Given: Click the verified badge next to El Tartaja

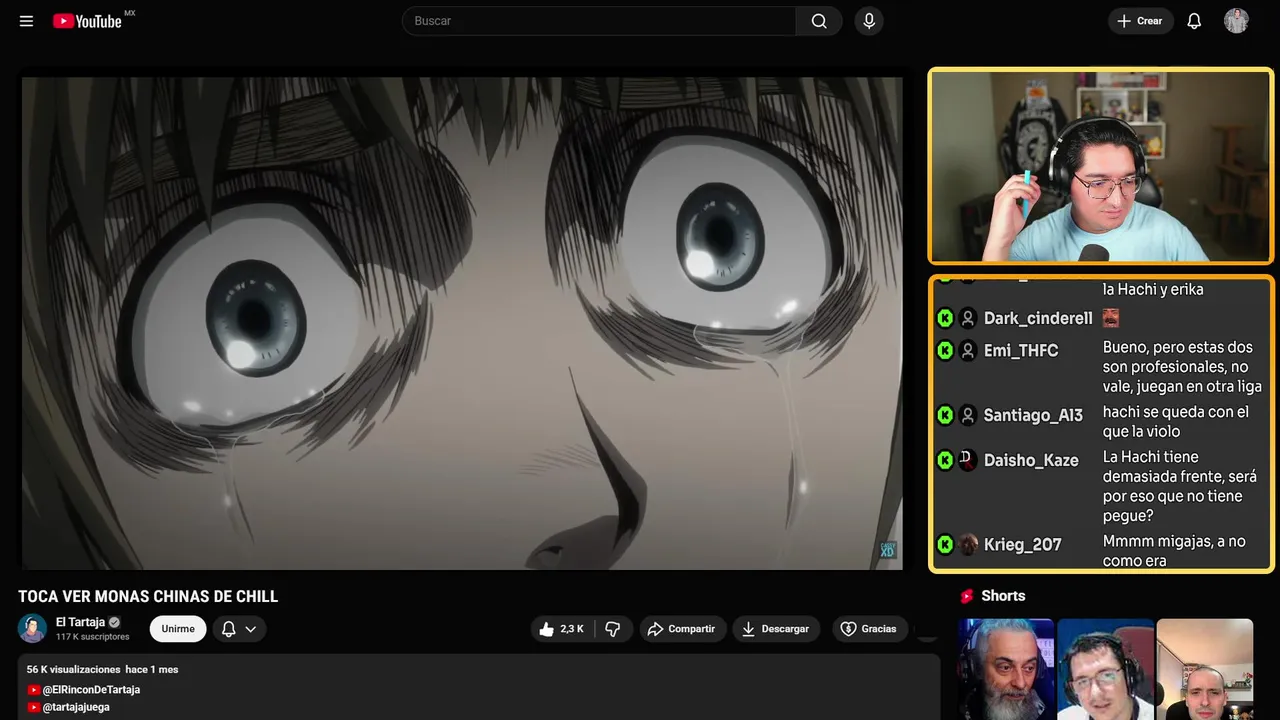Looking at the screenshot, I should pyautogui.click(x=114, y=622).
